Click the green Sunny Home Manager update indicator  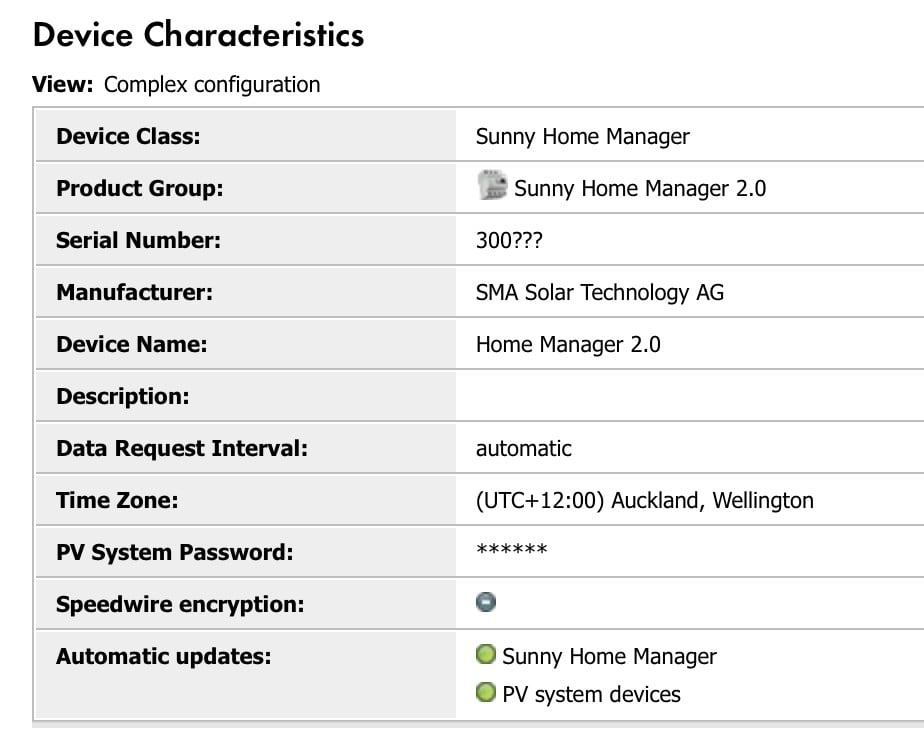coord(486,654)
